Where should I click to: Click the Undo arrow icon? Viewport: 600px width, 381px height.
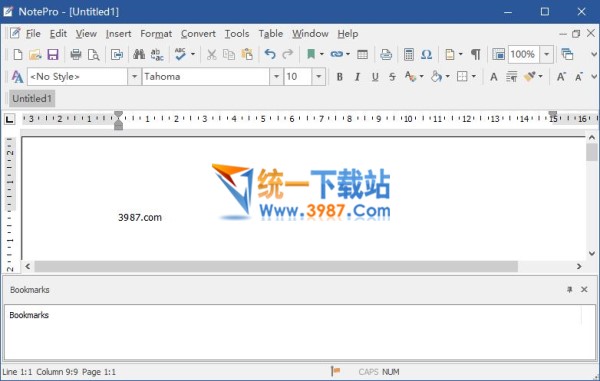pyautogui.click(x=270, y=54)
